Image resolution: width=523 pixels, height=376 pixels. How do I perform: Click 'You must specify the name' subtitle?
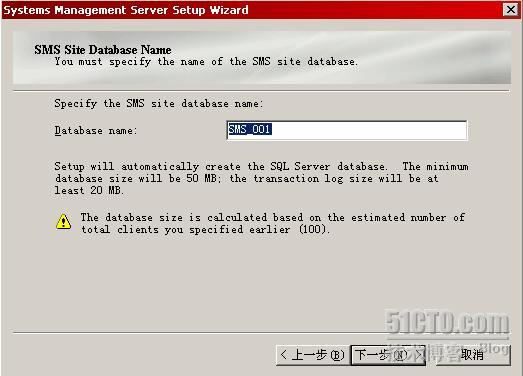pos(206,62)
